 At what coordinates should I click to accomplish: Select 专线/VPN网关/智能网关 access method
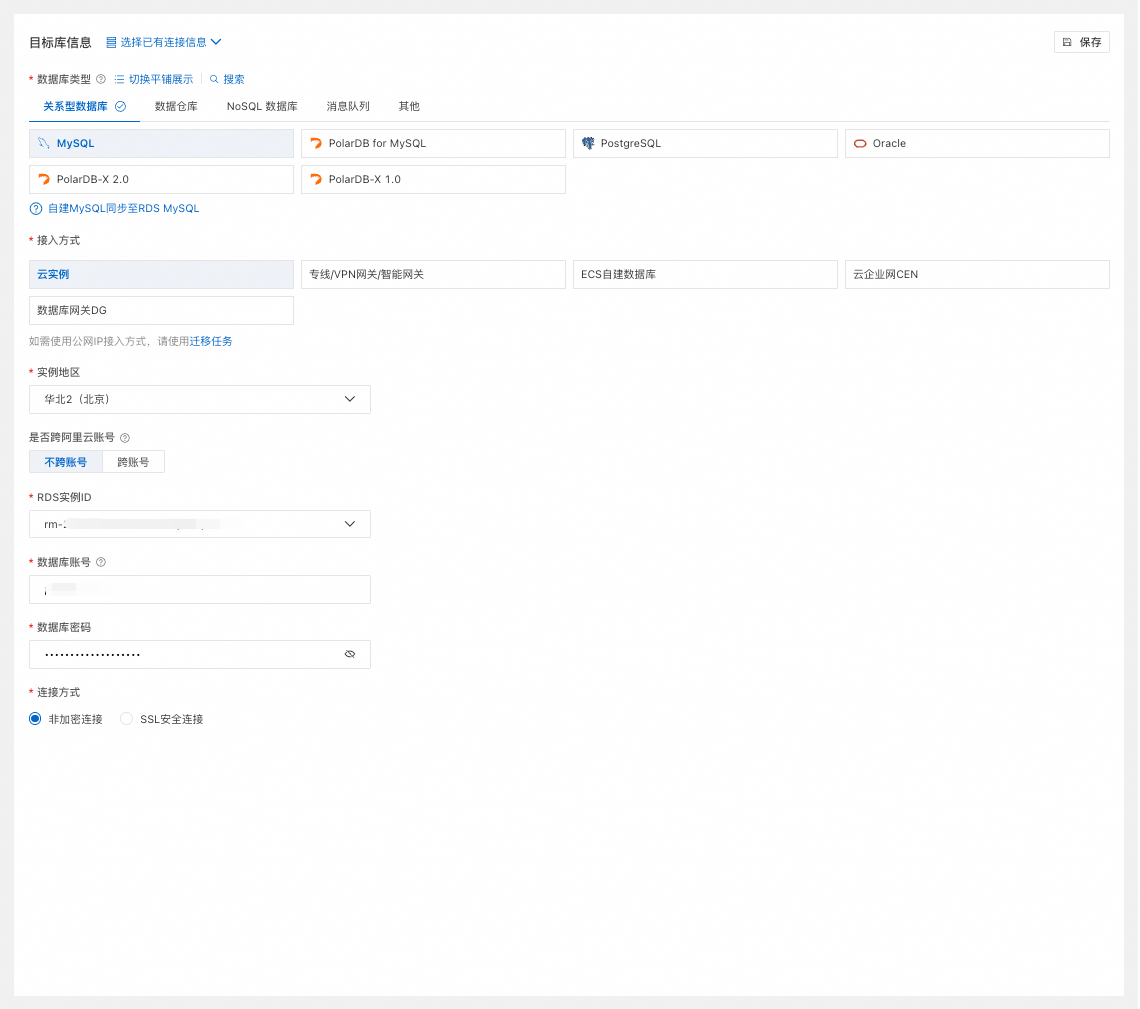point(433,274)
